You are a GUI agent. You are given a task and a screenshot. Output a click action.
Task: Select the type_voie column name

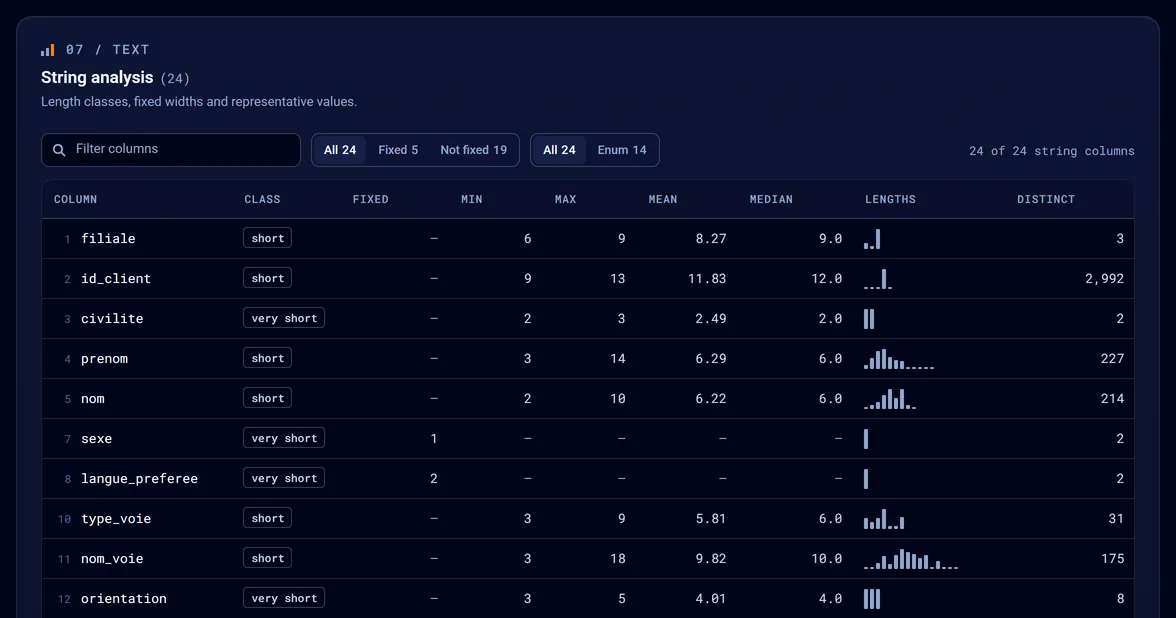(116, 519)
